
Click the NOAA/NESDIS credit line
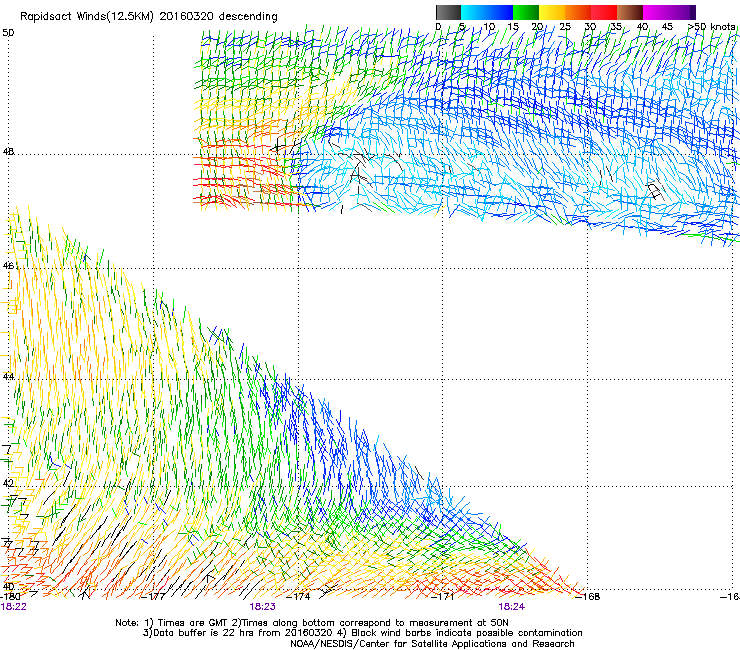[x=432, y=644]
